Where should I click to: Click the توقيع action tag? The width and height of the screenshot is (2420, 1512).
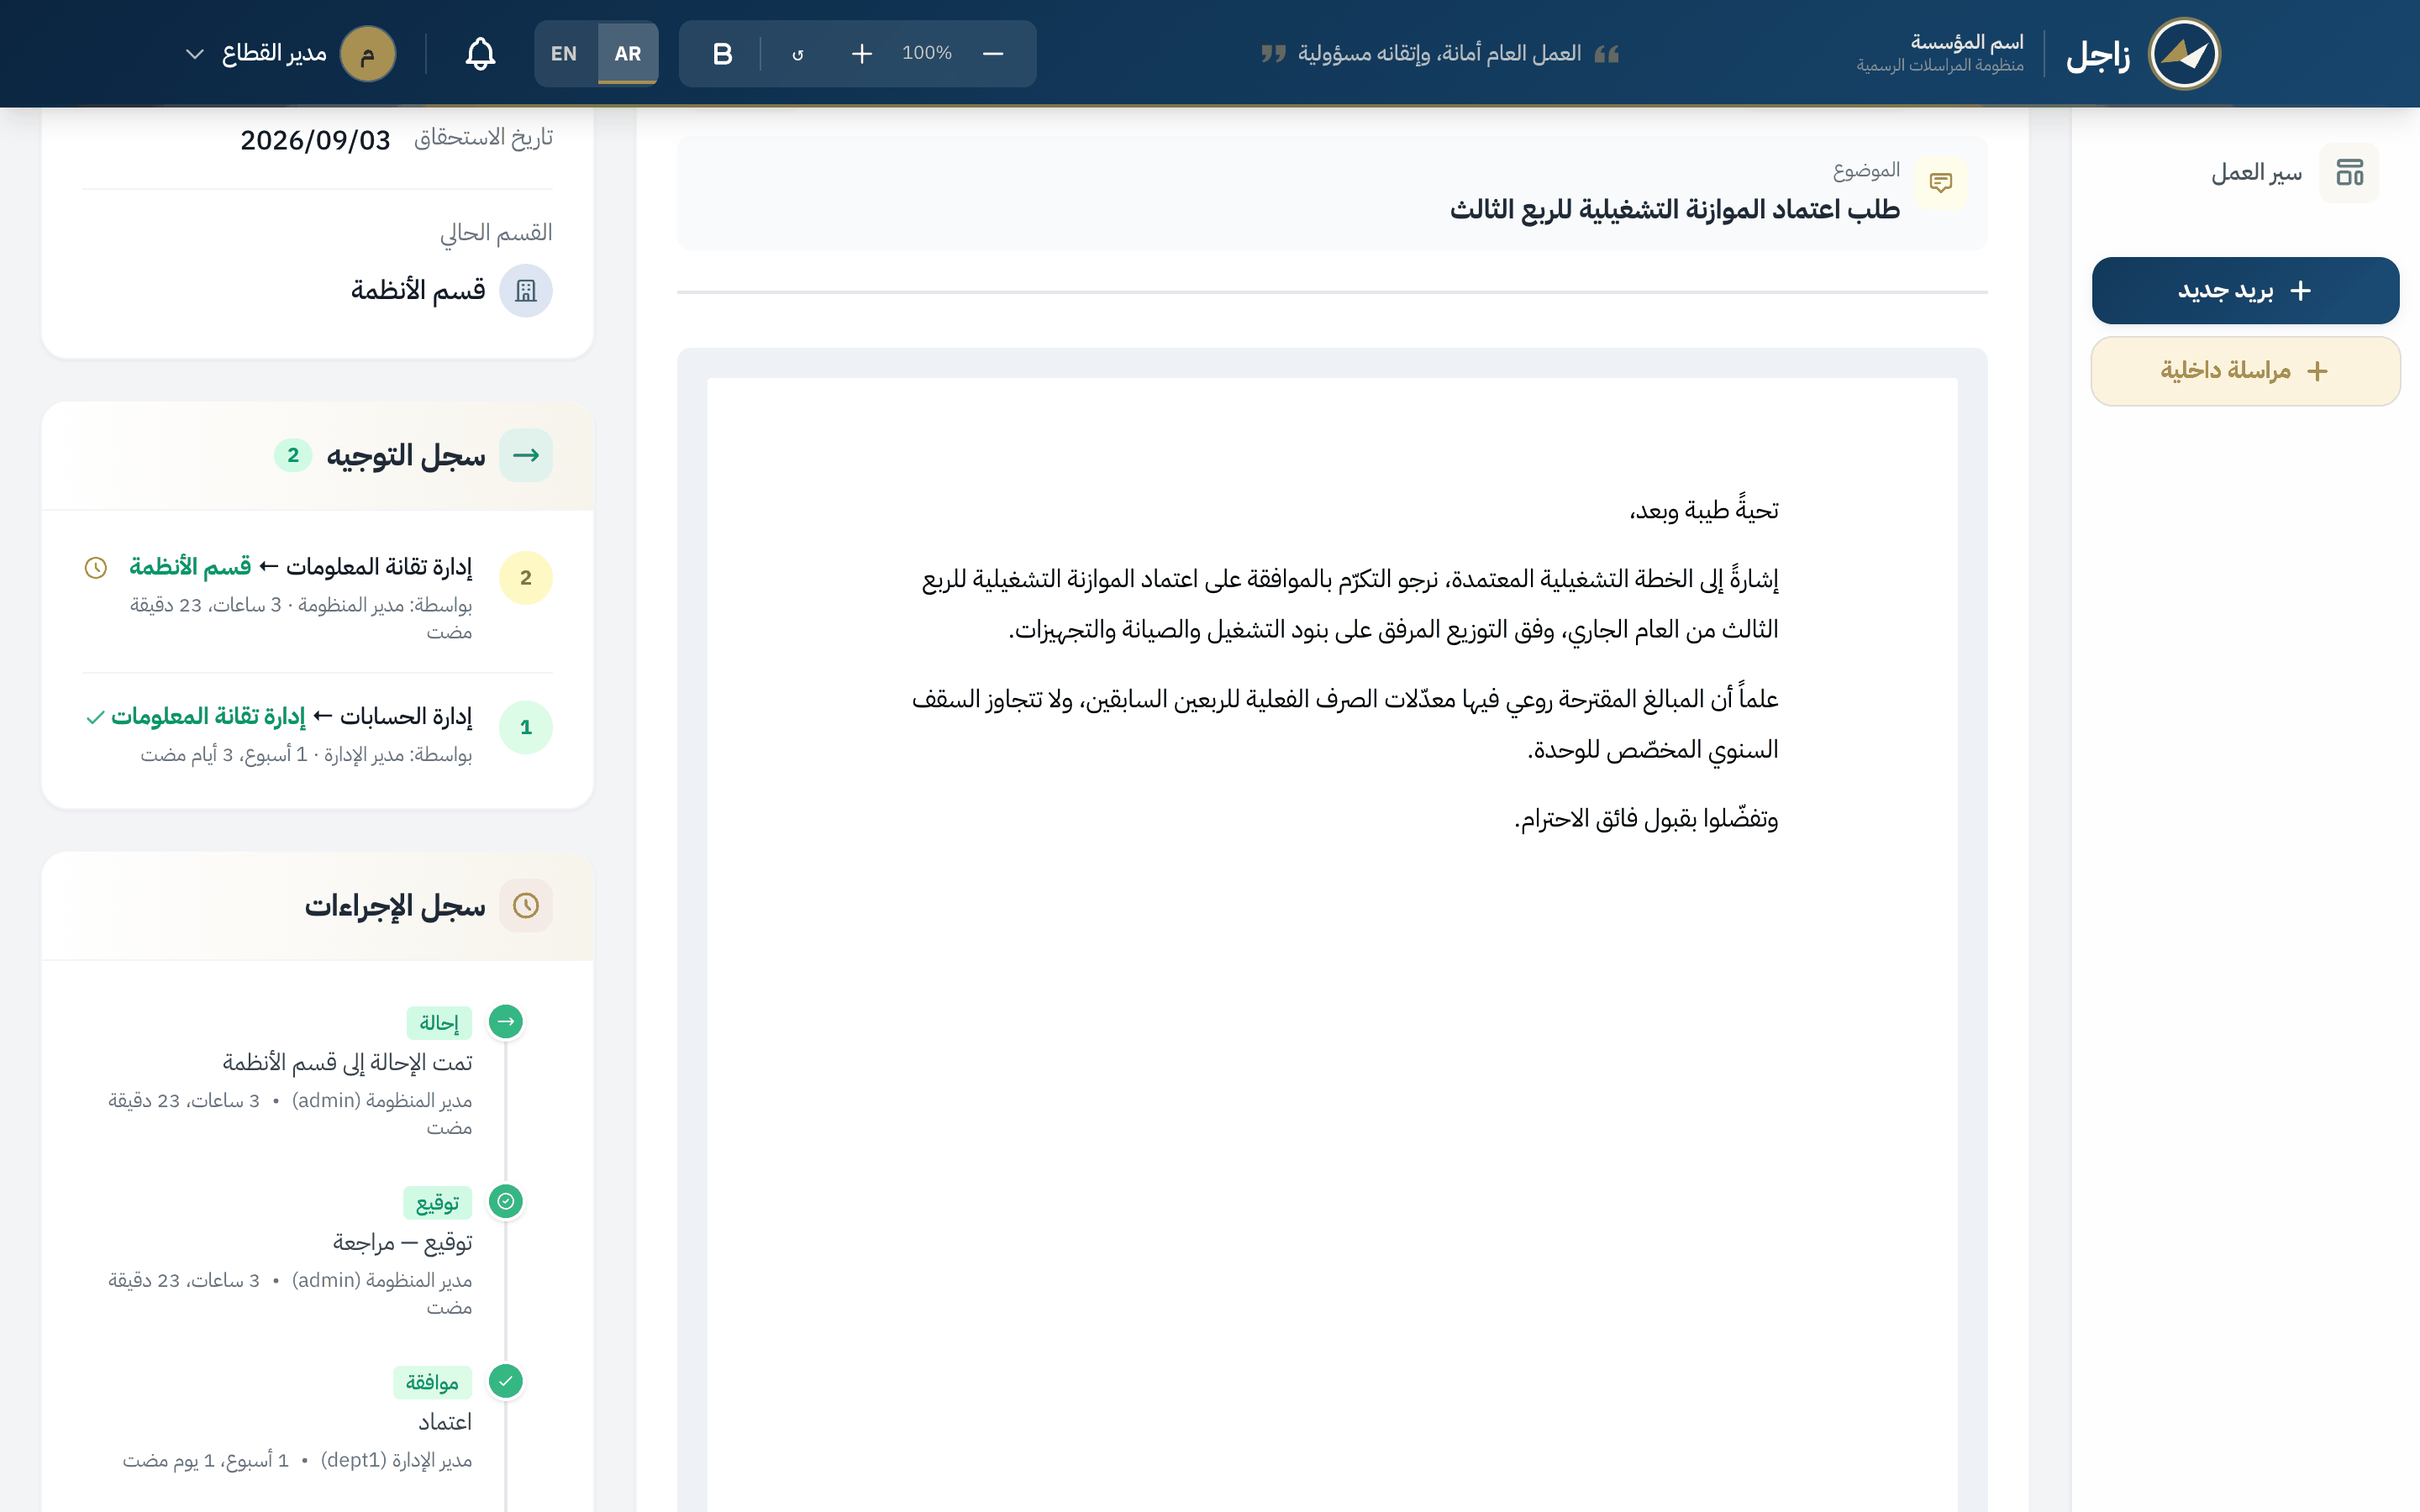pyautogui.click(x=437, y=1203)
